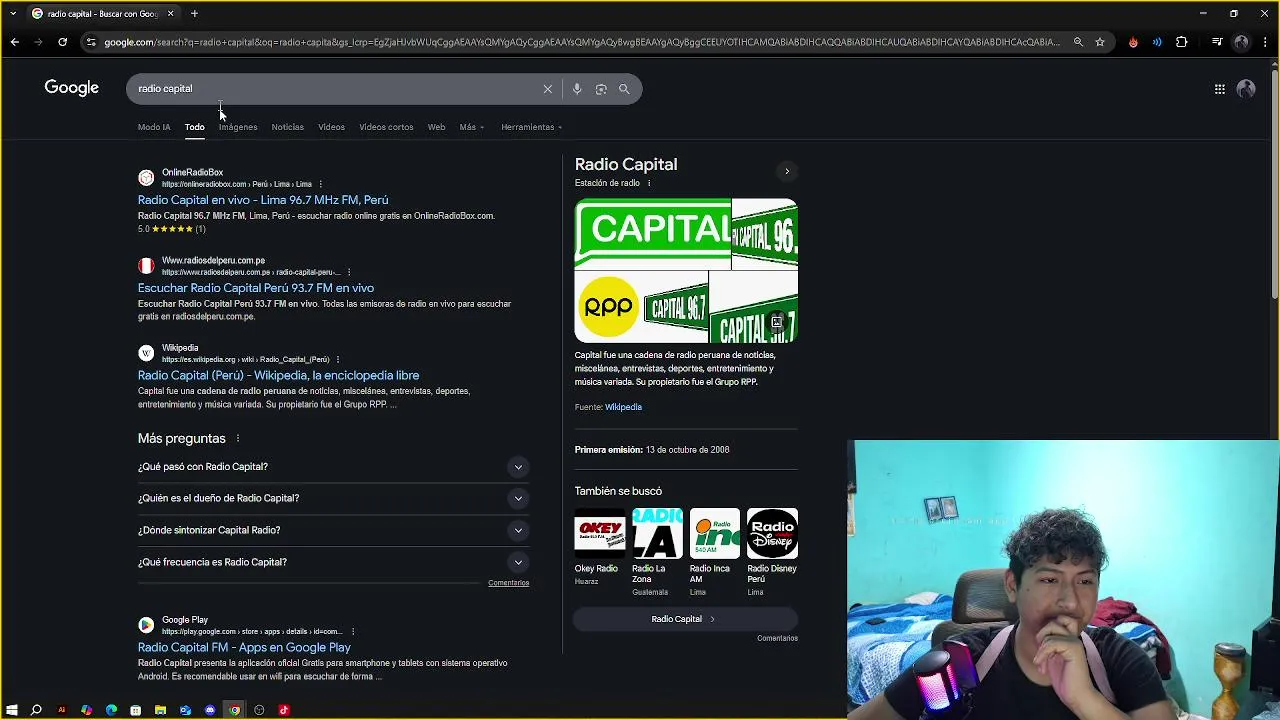The image size is (1280, 720).
Task: Select the Imágenes tab
Action: (x=238, y=127)
